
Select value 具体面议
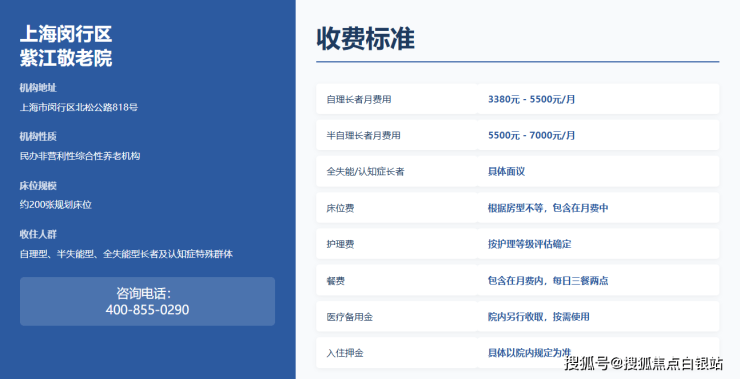(506, 171)
